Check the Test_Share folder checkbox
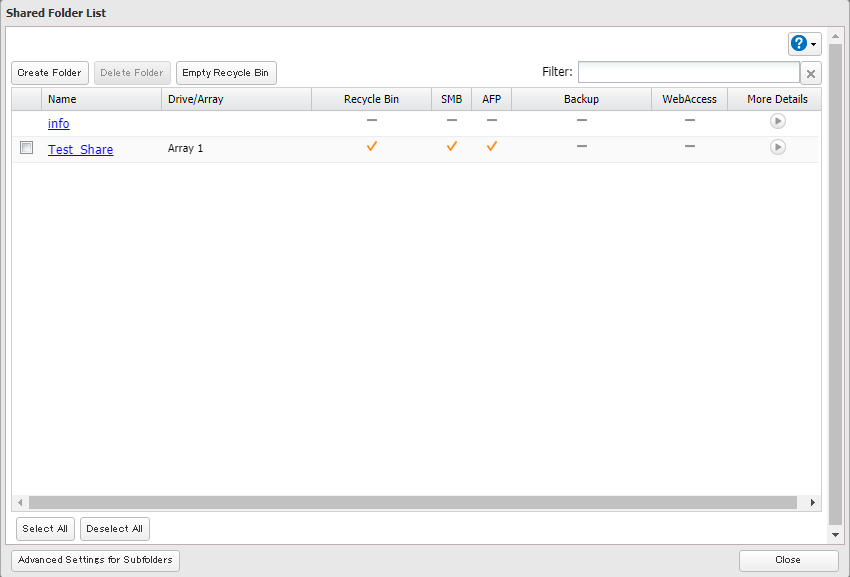This screenshot has height=577, width=850. [27, 148]
